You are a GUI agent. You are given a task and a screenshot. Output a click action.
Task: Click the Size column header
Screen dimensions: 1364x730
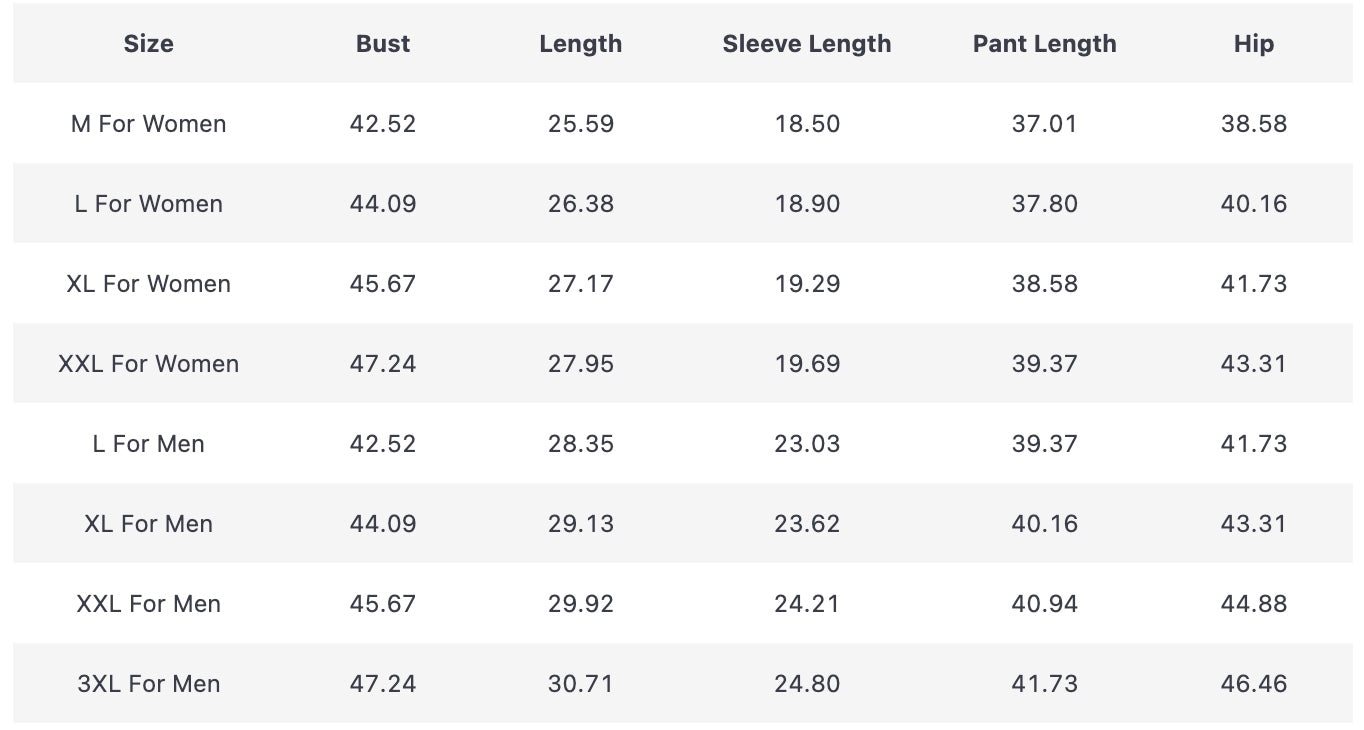[148, 44]
